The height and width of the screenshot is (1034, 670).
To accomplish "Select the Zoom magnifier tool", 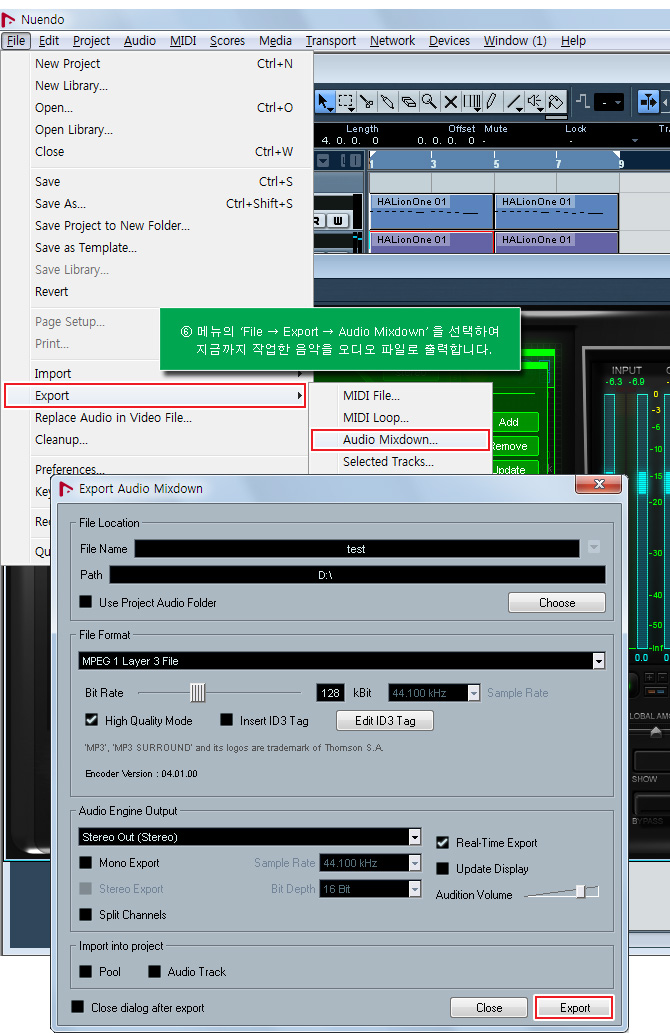I will pyautogui.click(x=429, y=102).
